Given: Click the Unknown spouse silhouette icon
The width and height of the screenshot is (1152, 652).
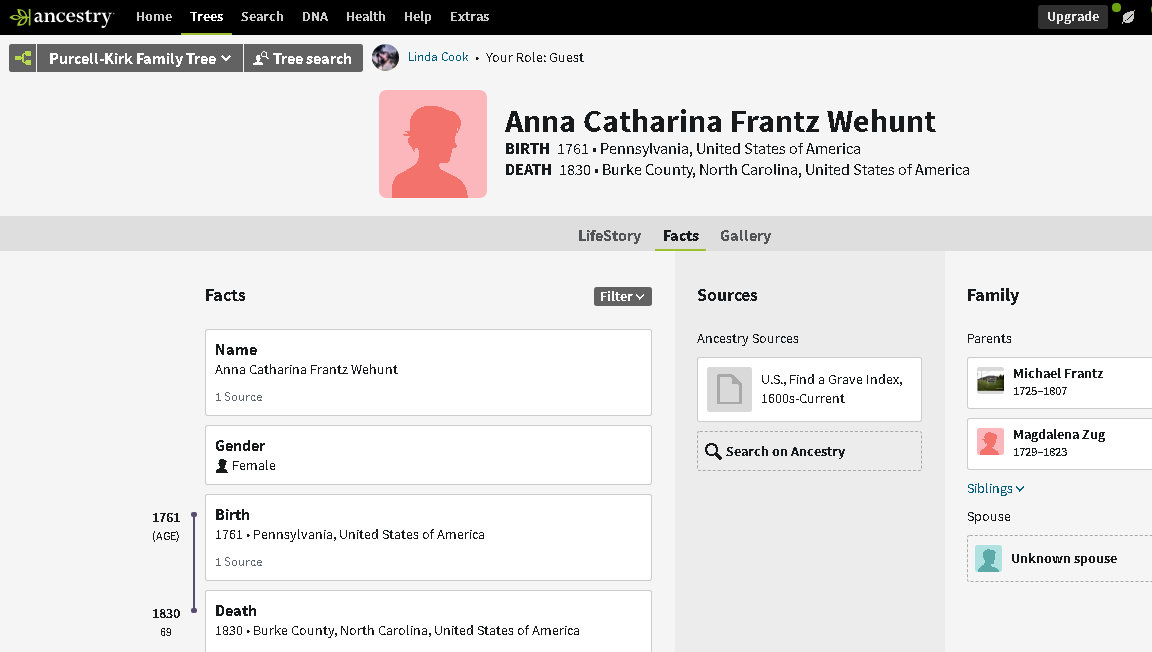Looking at the screenshot, I should tap(989, 559).
